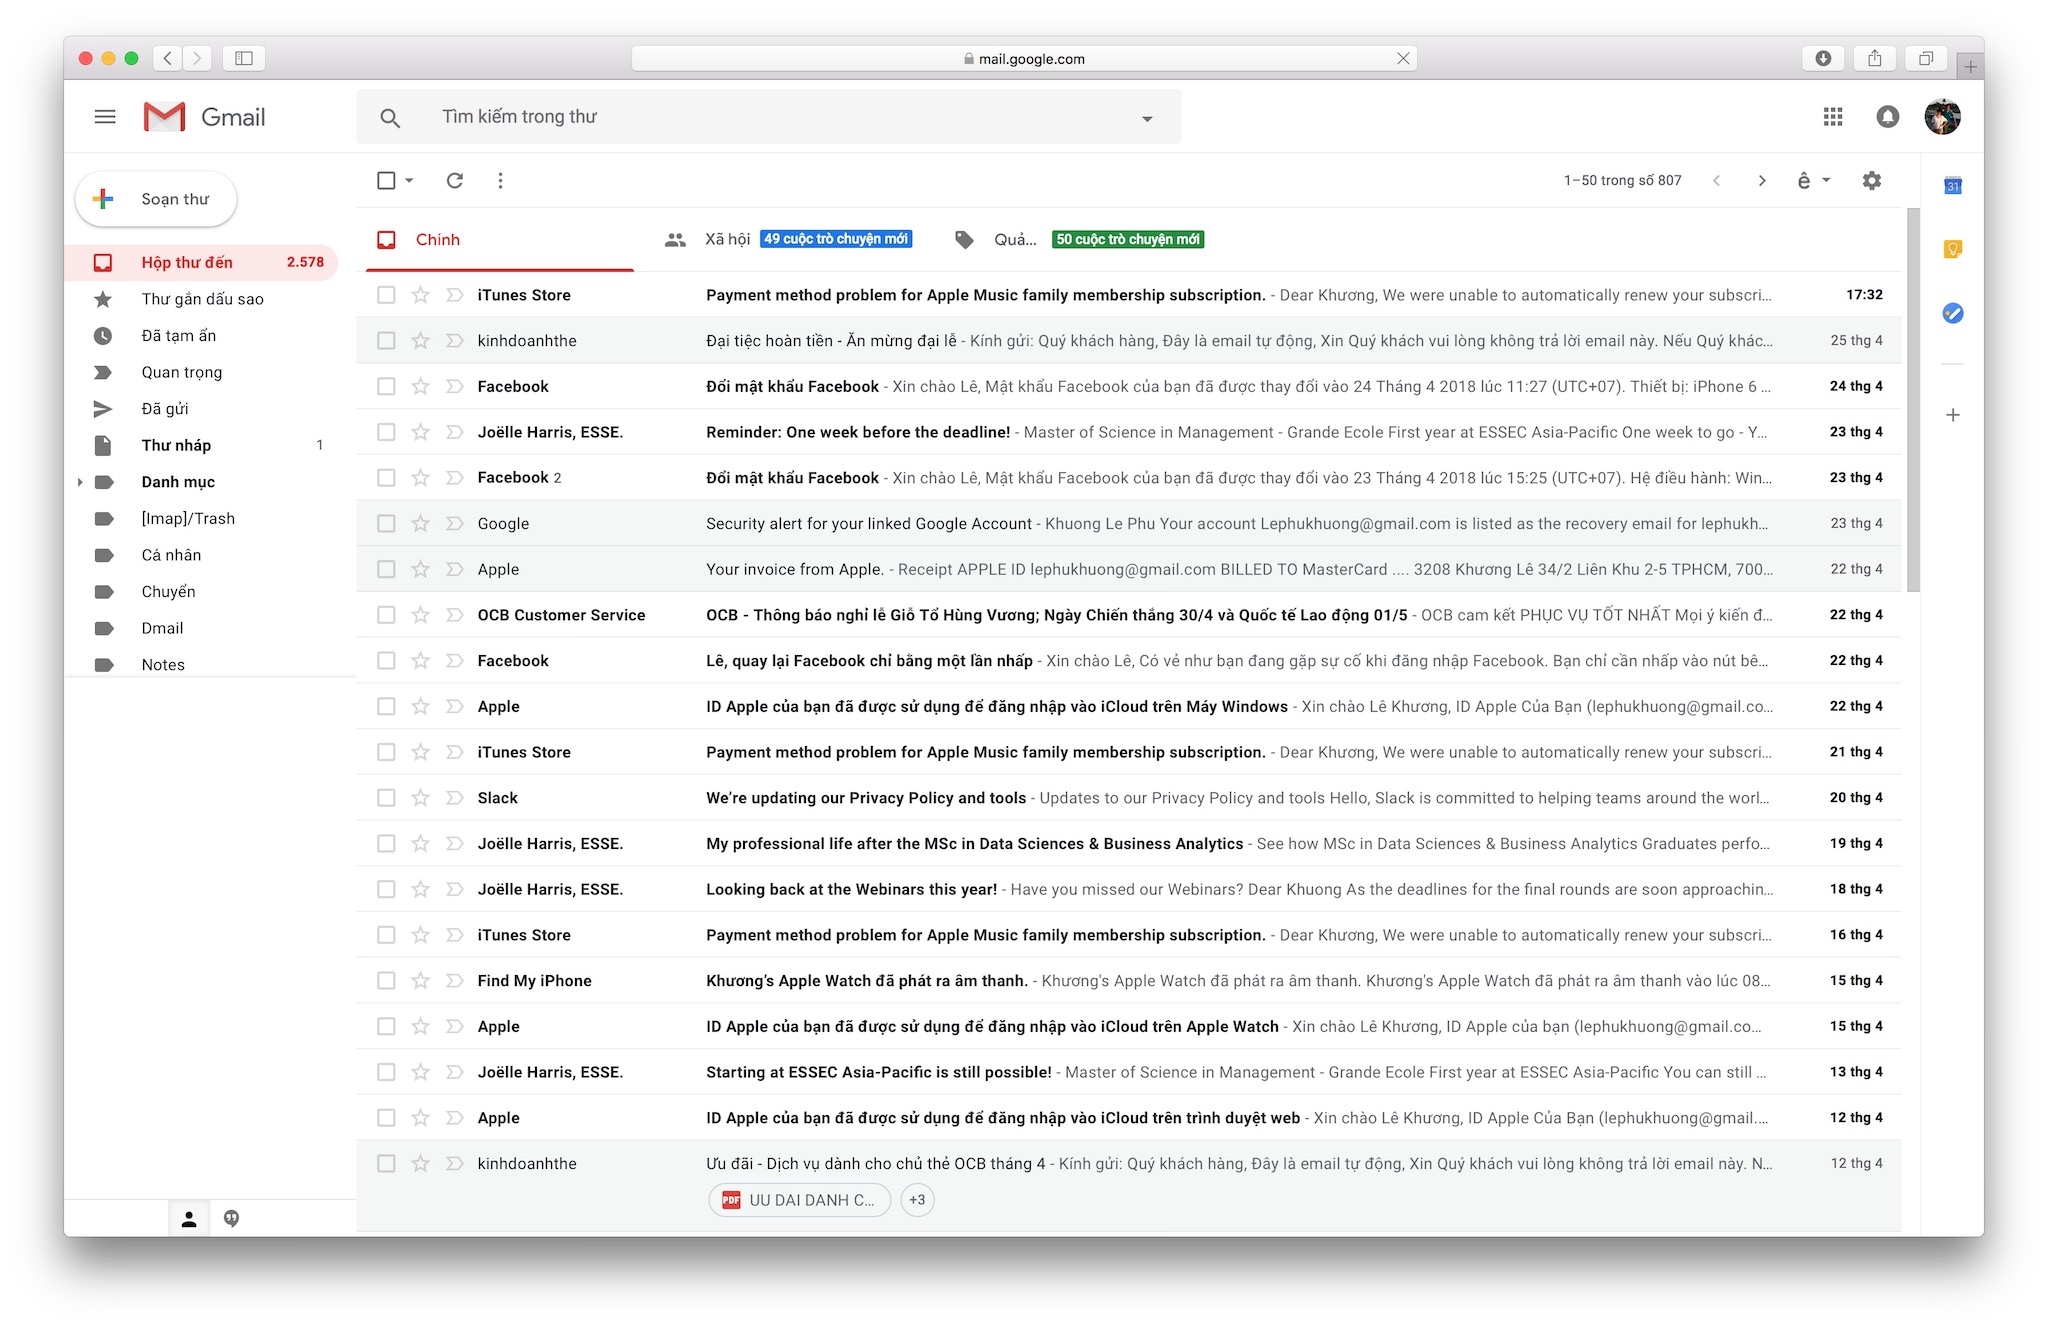Image resolution: width=2048 pixels, height=1328 pixels.
Task: Mark the Google security alert as important
Action: (x=454, y=523)
